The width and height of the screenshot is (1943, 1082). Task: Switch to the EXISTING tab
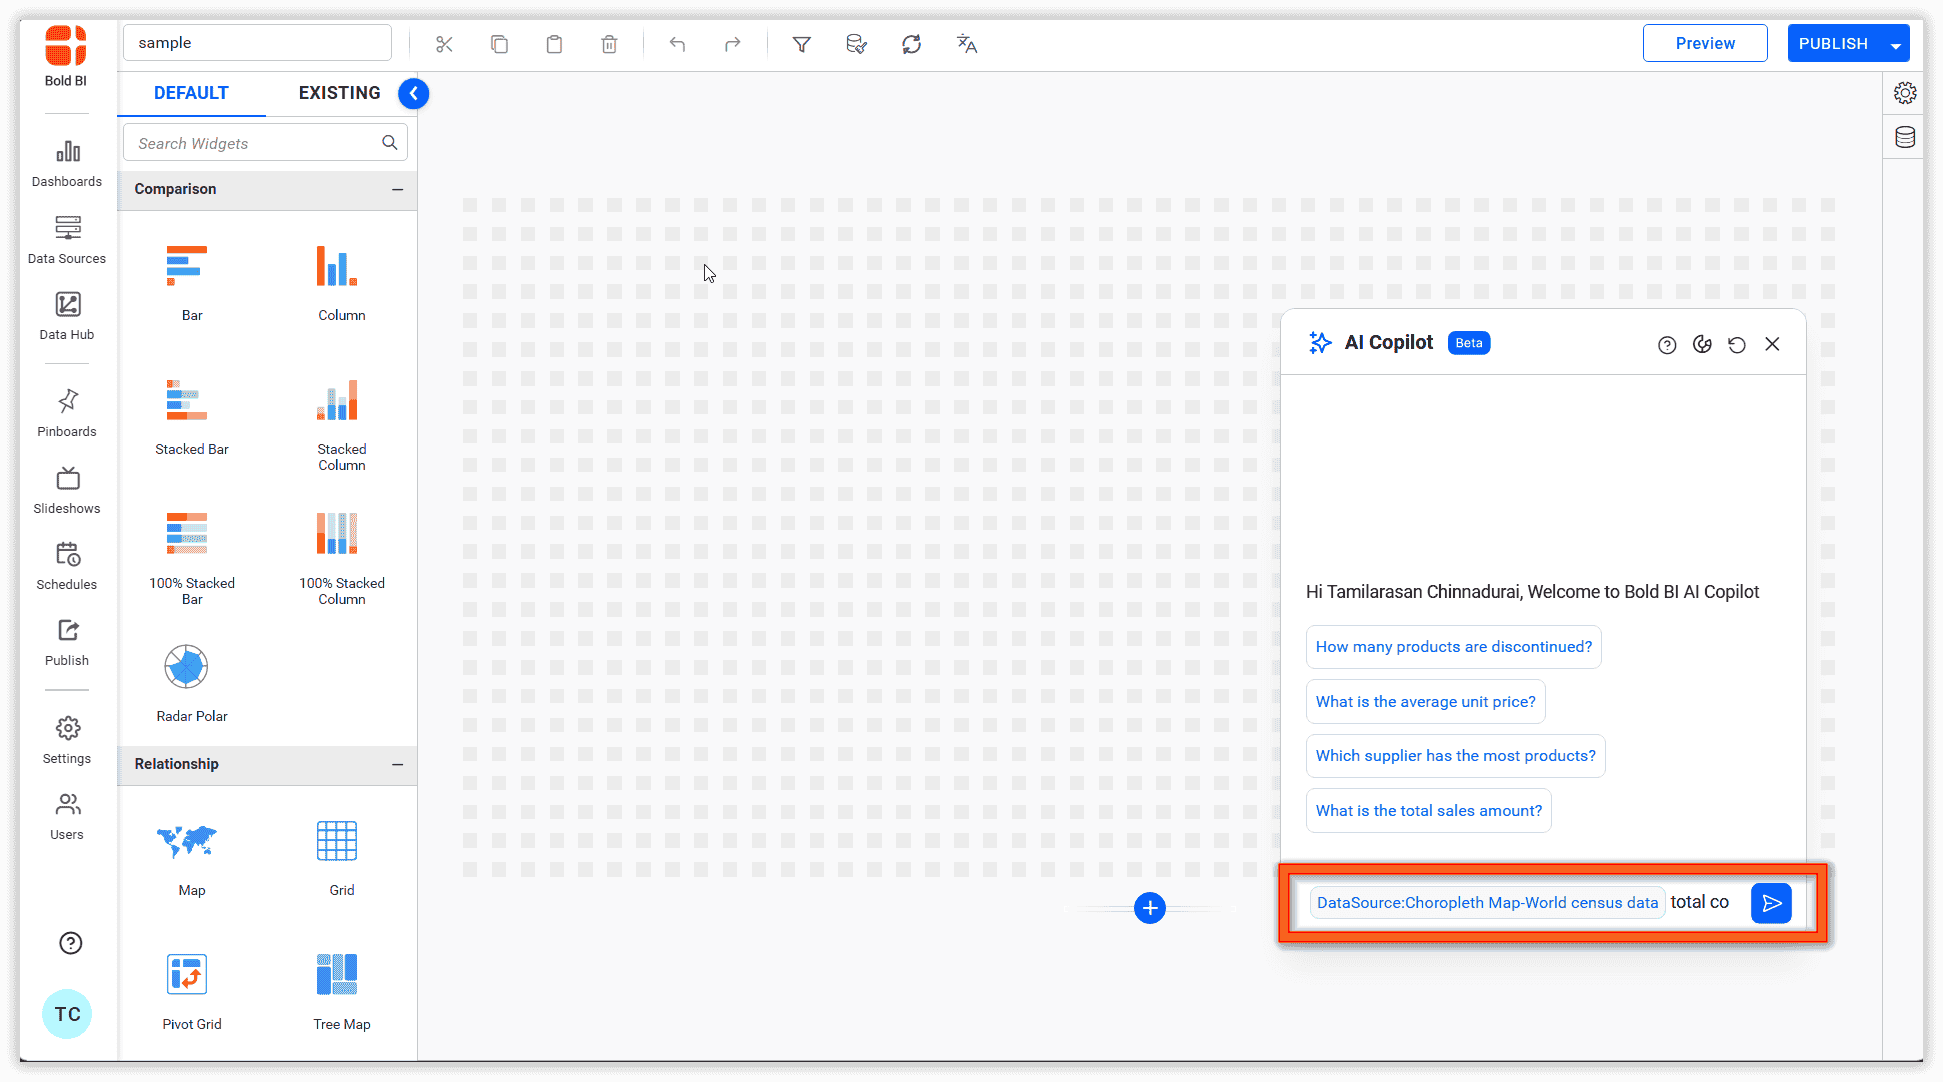pyautogui.click(x=339, y=92)
